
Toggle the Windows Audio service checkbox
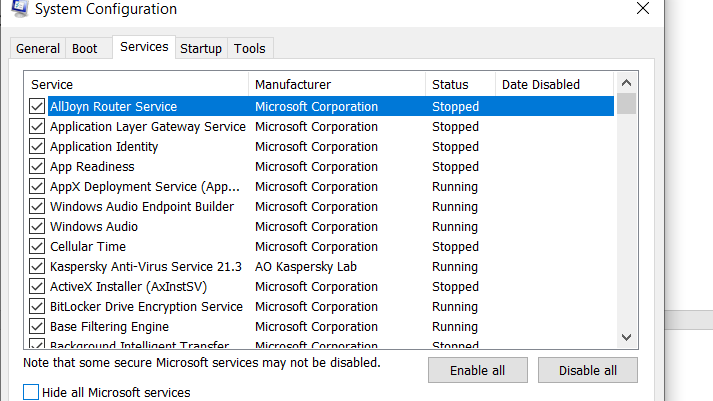click(37, 226)
